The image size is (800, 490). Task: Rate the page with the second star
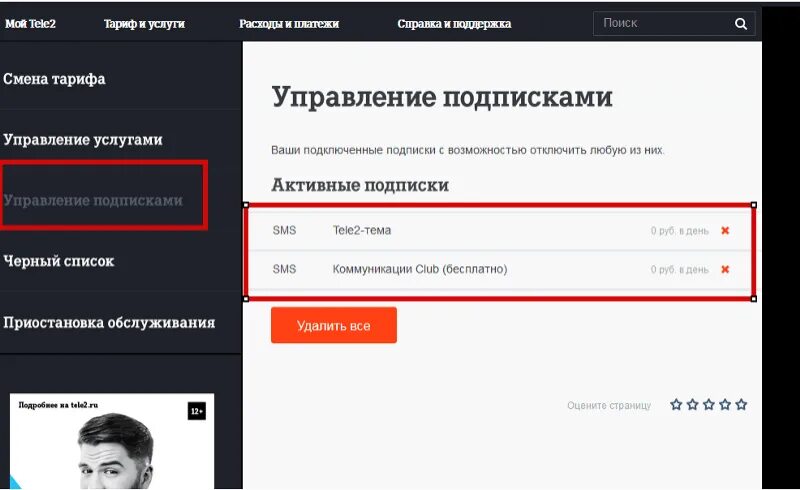(692, 405)
